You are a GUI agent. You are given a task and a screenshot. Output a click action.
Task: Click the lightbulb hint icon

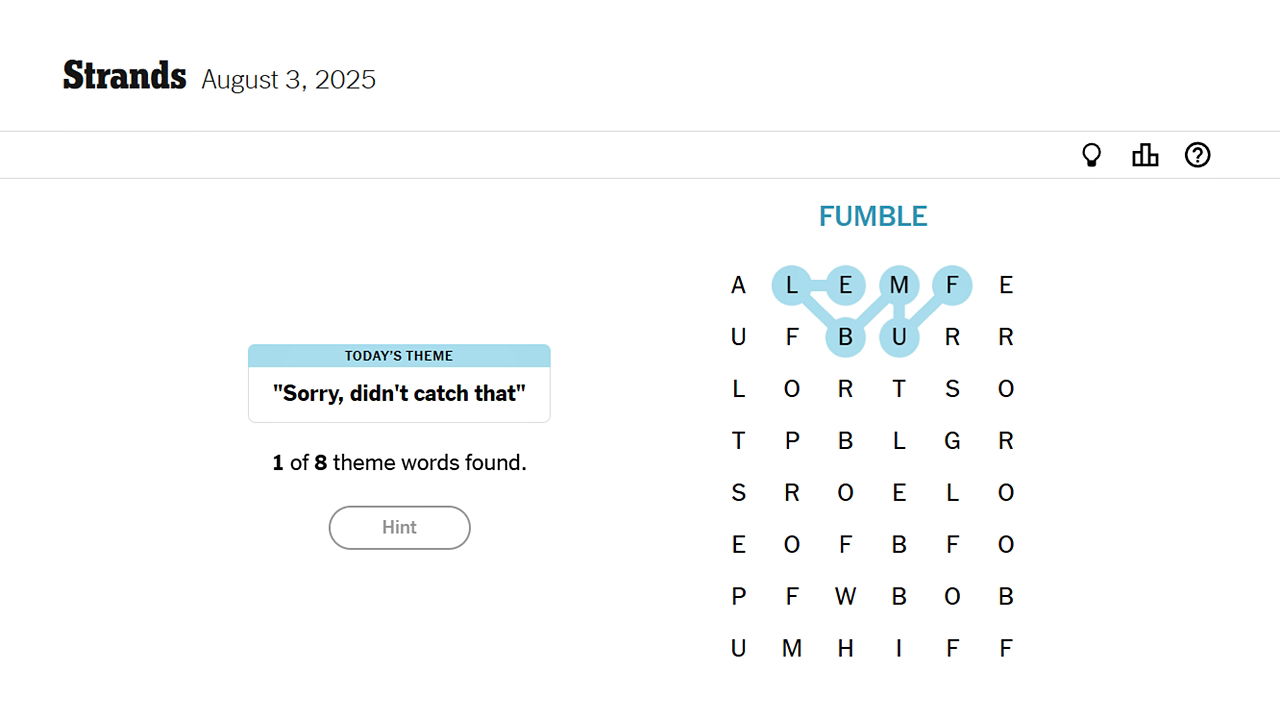point(1092,155)
